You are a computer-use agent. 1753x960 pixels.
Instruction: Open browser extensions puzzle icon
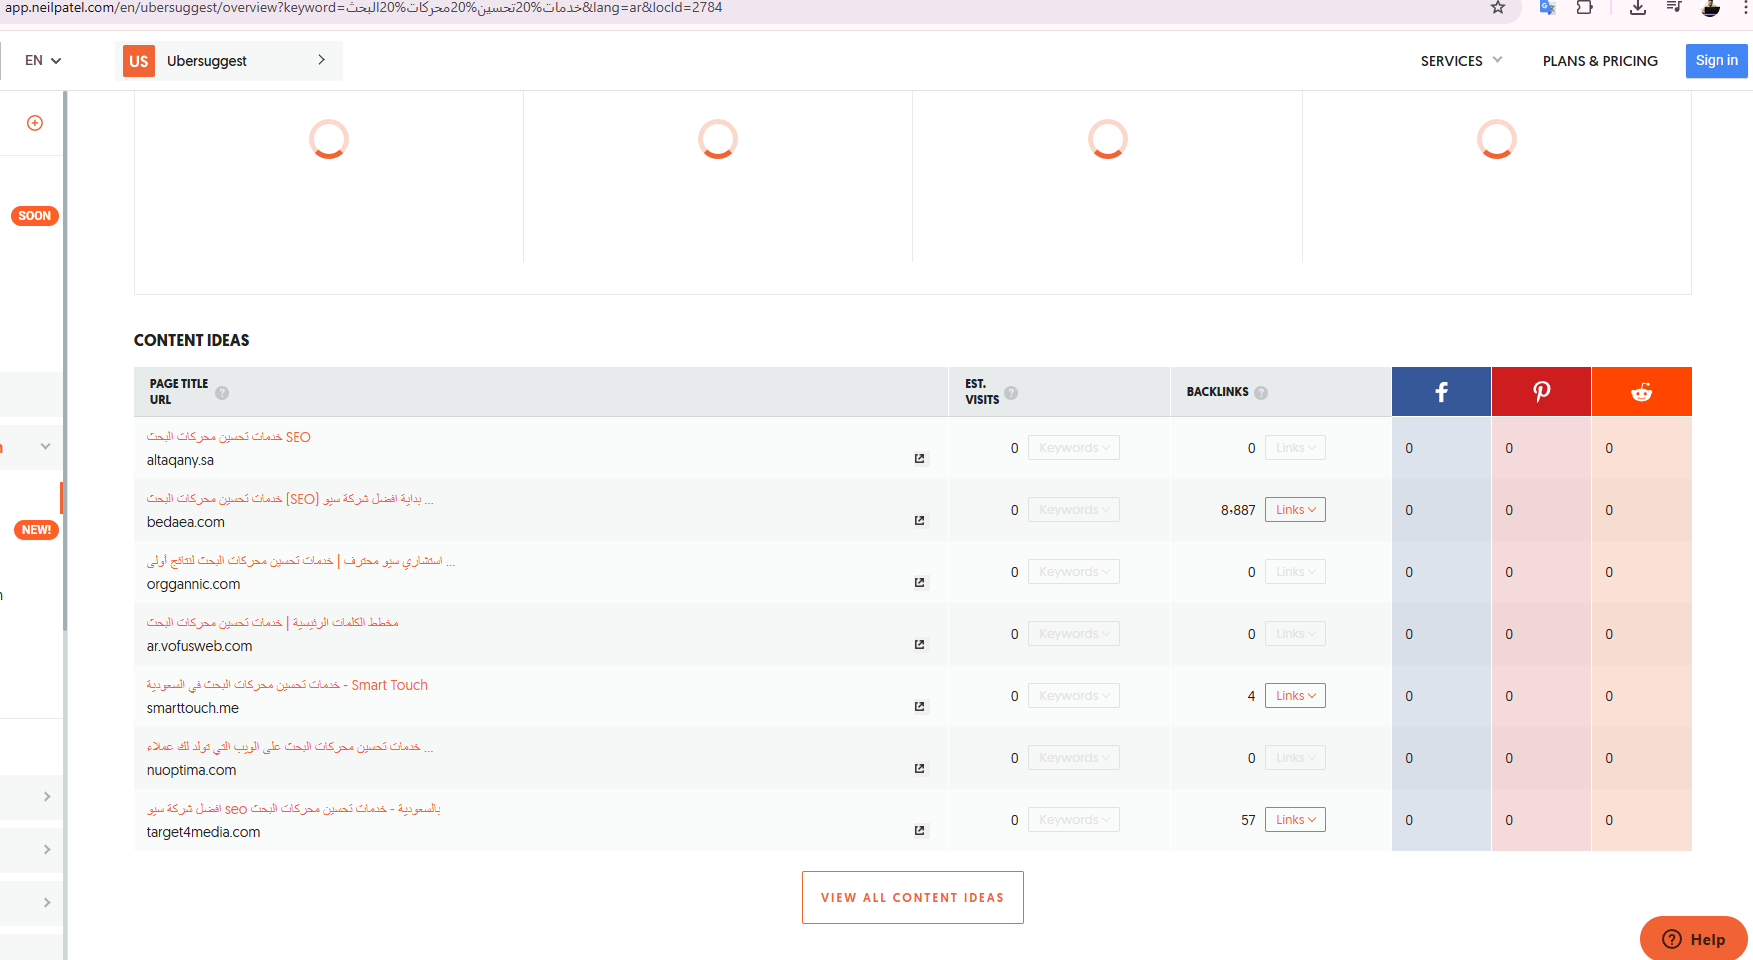[x=1585, y=8]
